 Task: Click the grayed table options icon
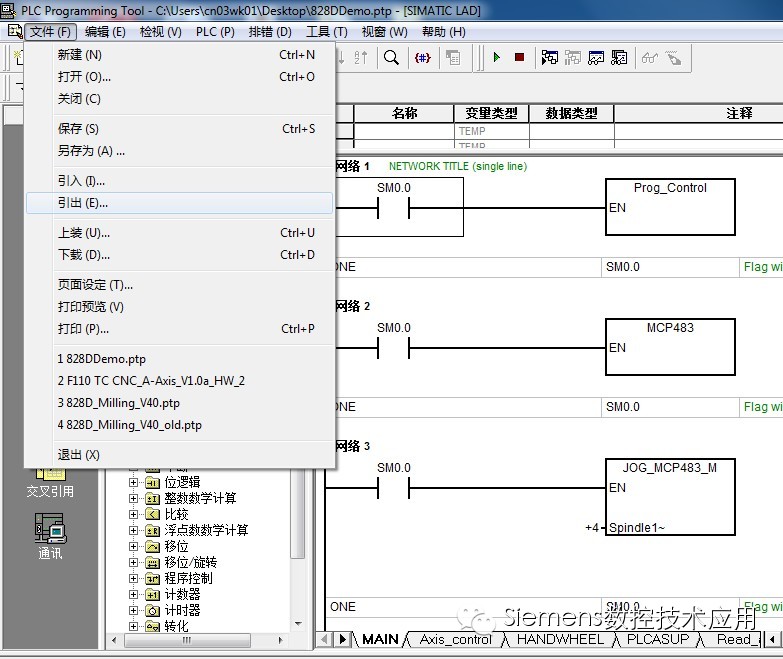point(453,57)
